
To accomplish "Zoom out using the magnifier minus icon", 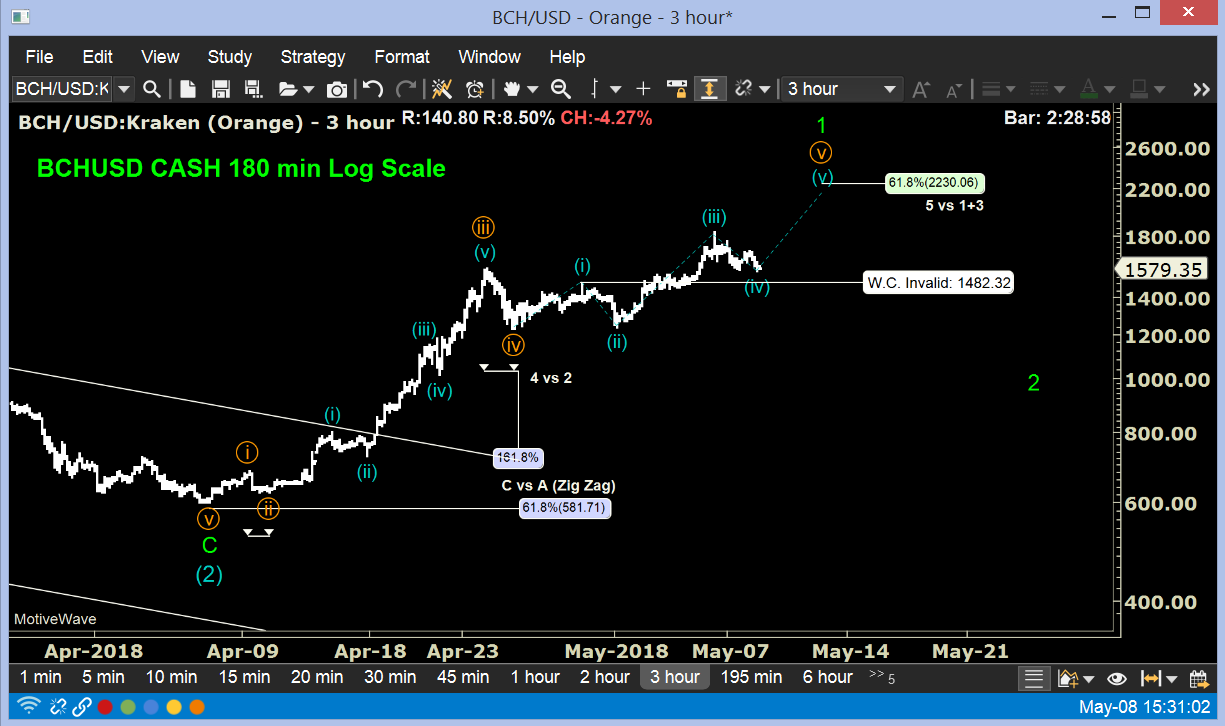I will (x=561, y=89).
